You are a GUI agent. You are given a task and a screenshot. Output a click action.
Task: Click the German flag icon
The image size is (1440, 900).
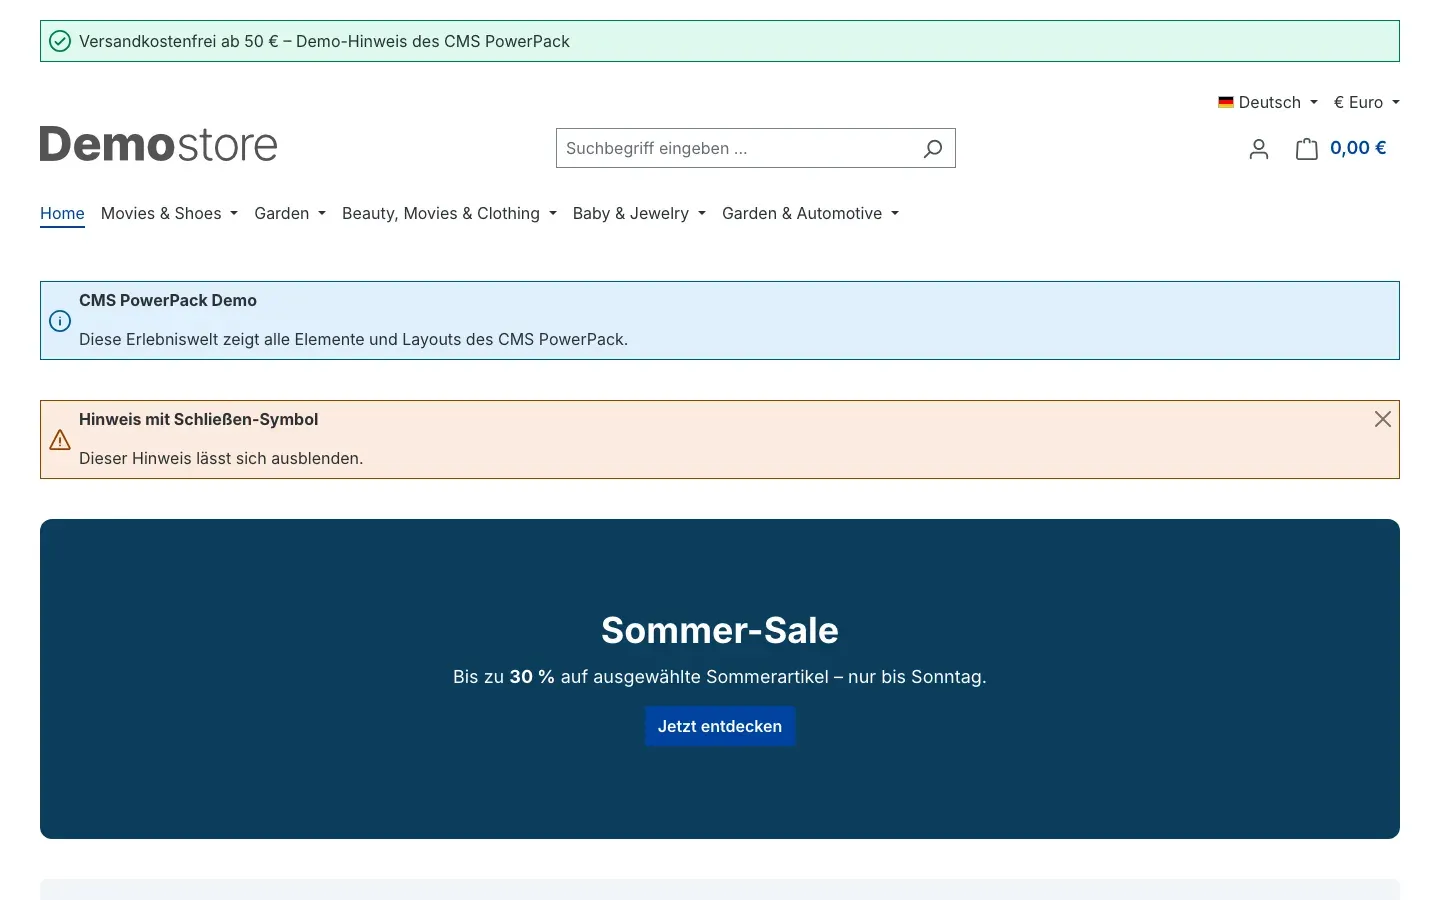click(x=1225, y=102)
